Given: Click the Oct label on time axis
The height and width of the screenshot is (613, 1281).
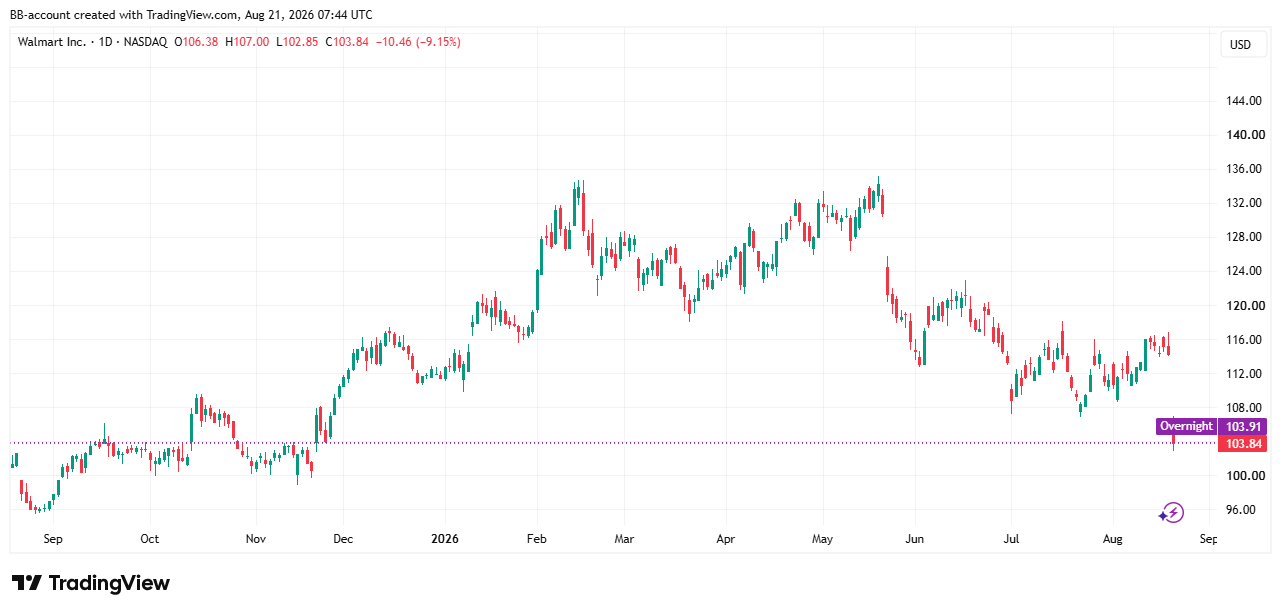Looking at the screenshot, I should point(149,539).
